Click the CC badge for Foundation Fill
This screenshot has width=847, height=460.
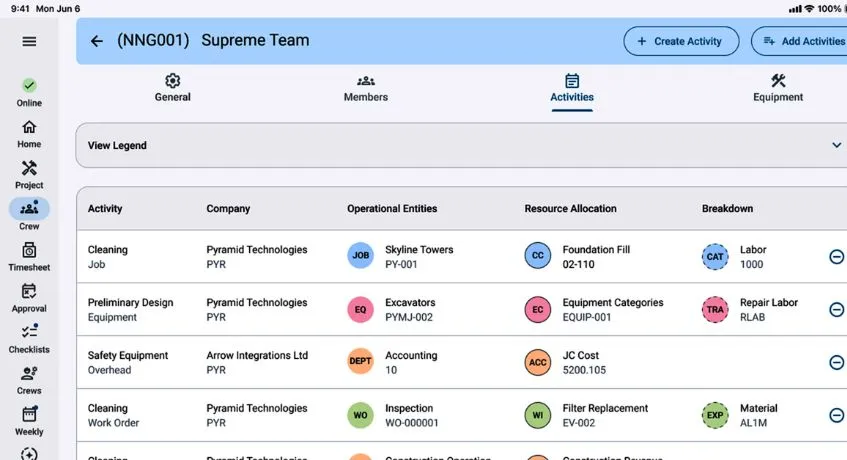pyautogui.click(x=537, y=255)
